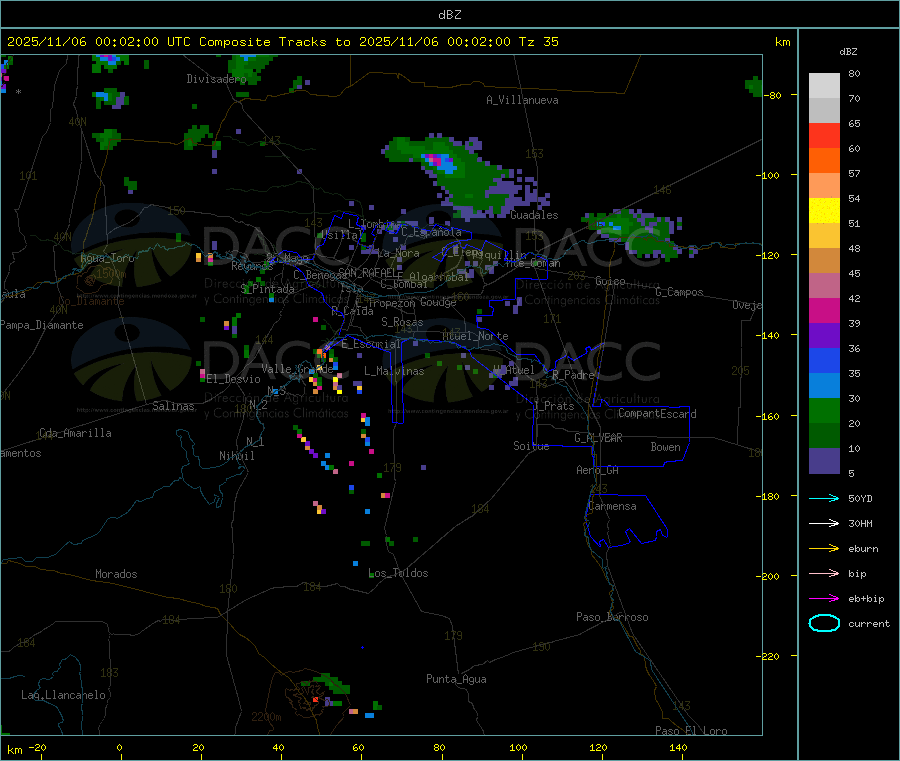The image size is (900, 761).
Task: Select the dusty pink 42 dBZ swatch
Action: [824, 285]
